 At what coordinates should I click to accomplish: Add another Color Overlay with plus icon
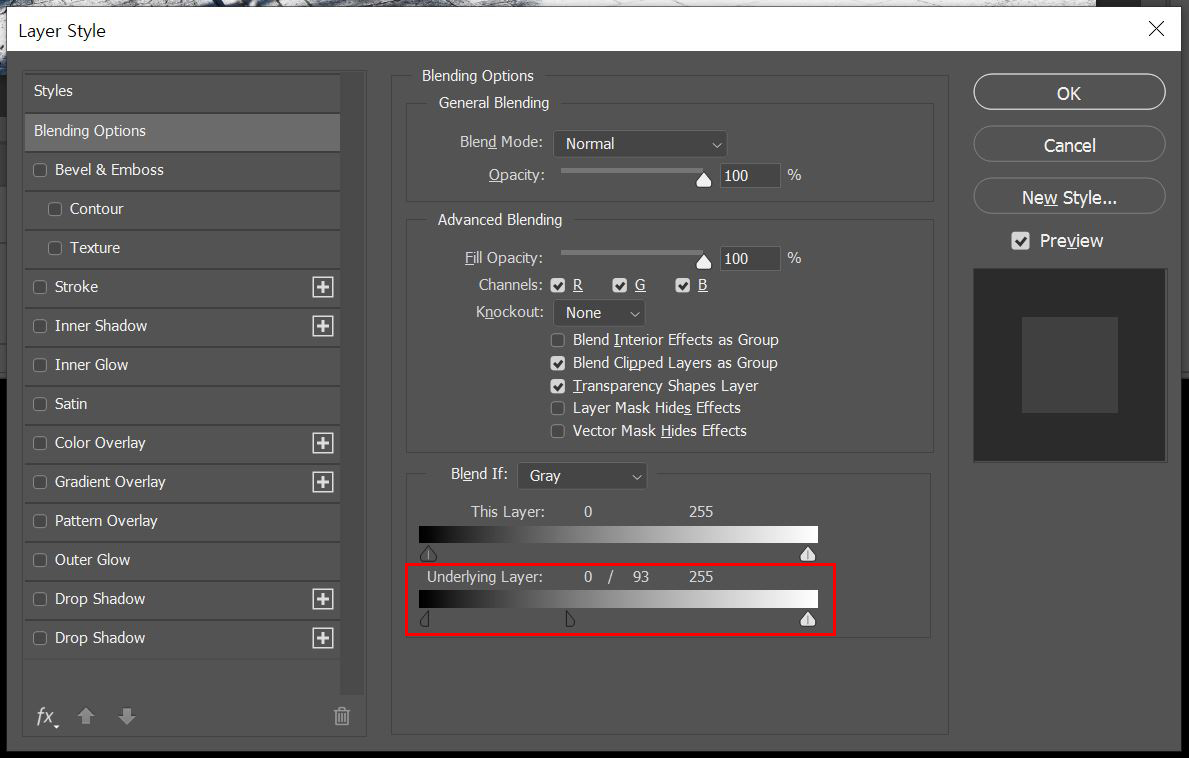323,443
